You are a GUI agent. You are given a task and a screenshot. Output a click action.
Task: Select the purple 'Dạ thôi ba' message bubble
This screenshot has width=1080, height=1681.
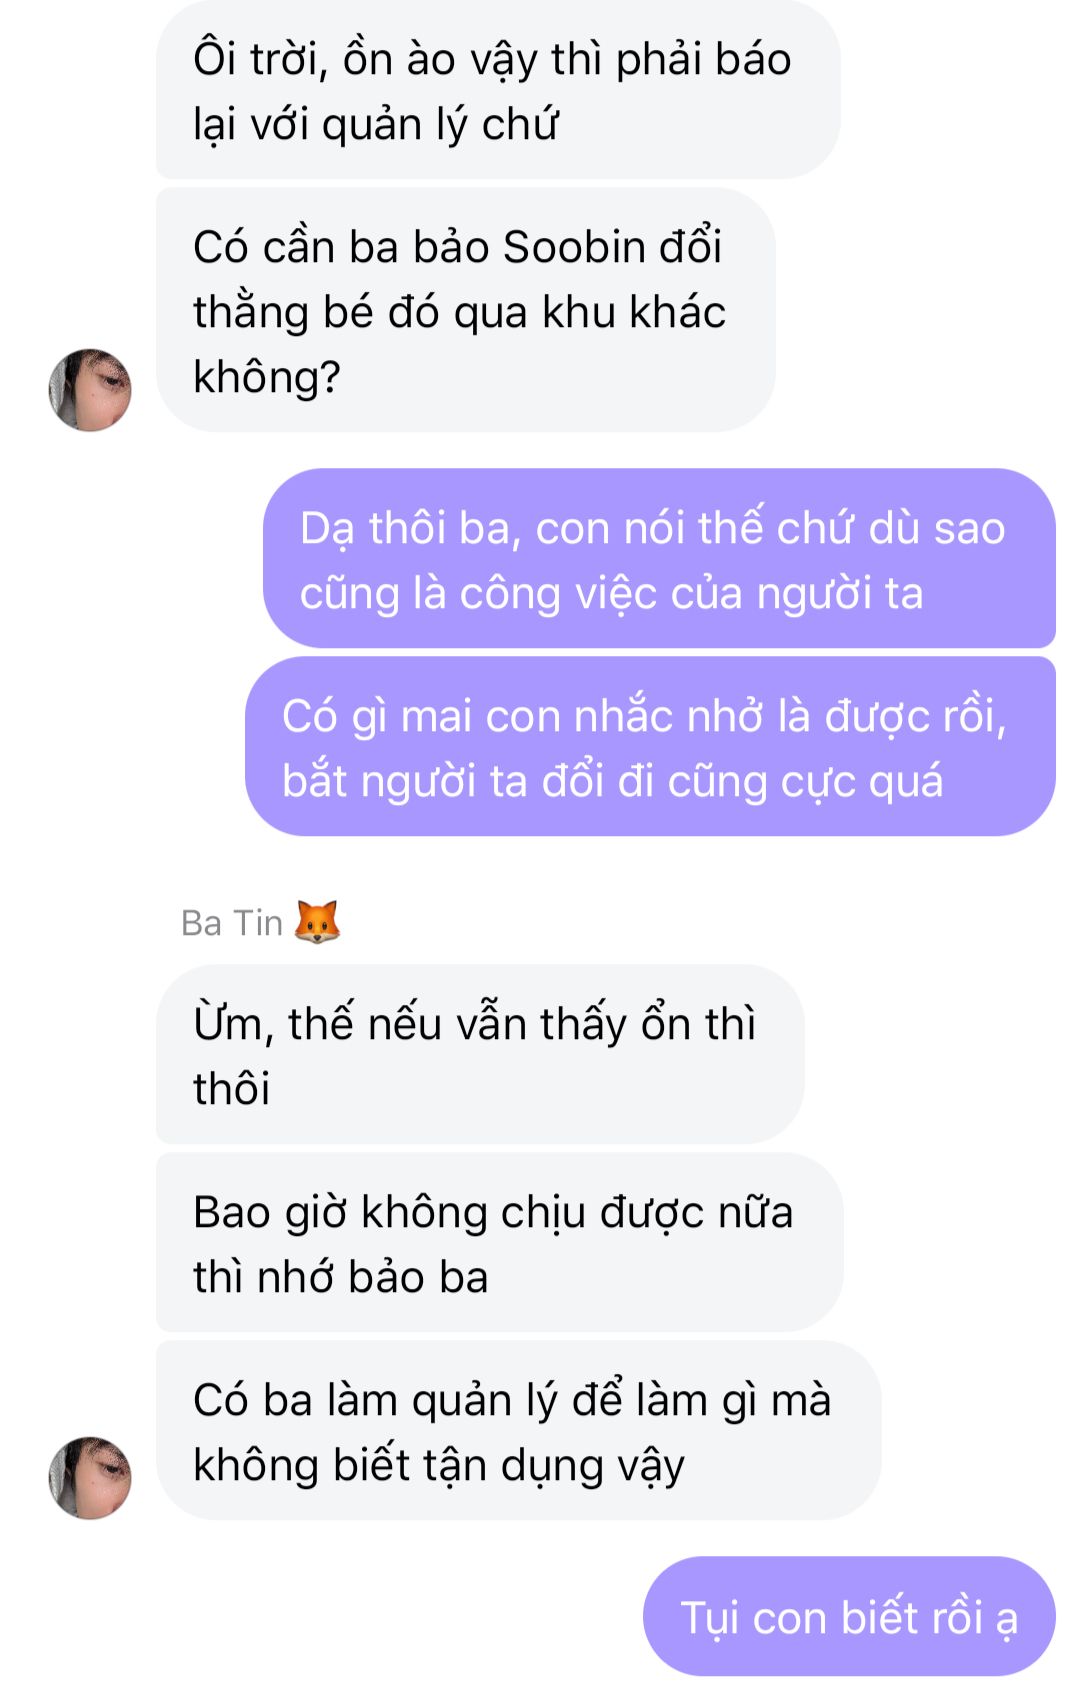659,558
